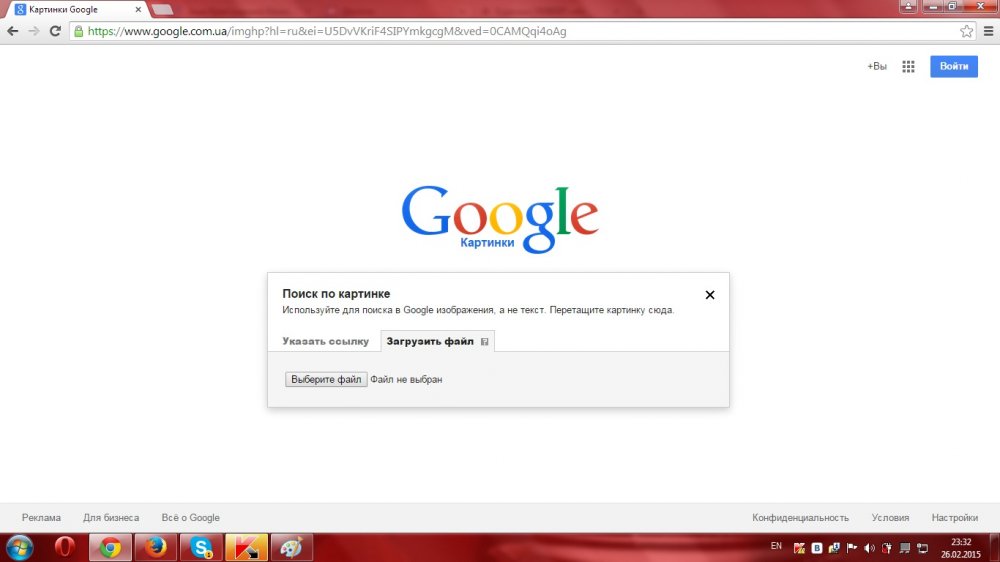The width and height of the screenshot is (1000, 562).
Task: Close the 'Поиск по картинке' dialog
Action: (x=710, y=295)
